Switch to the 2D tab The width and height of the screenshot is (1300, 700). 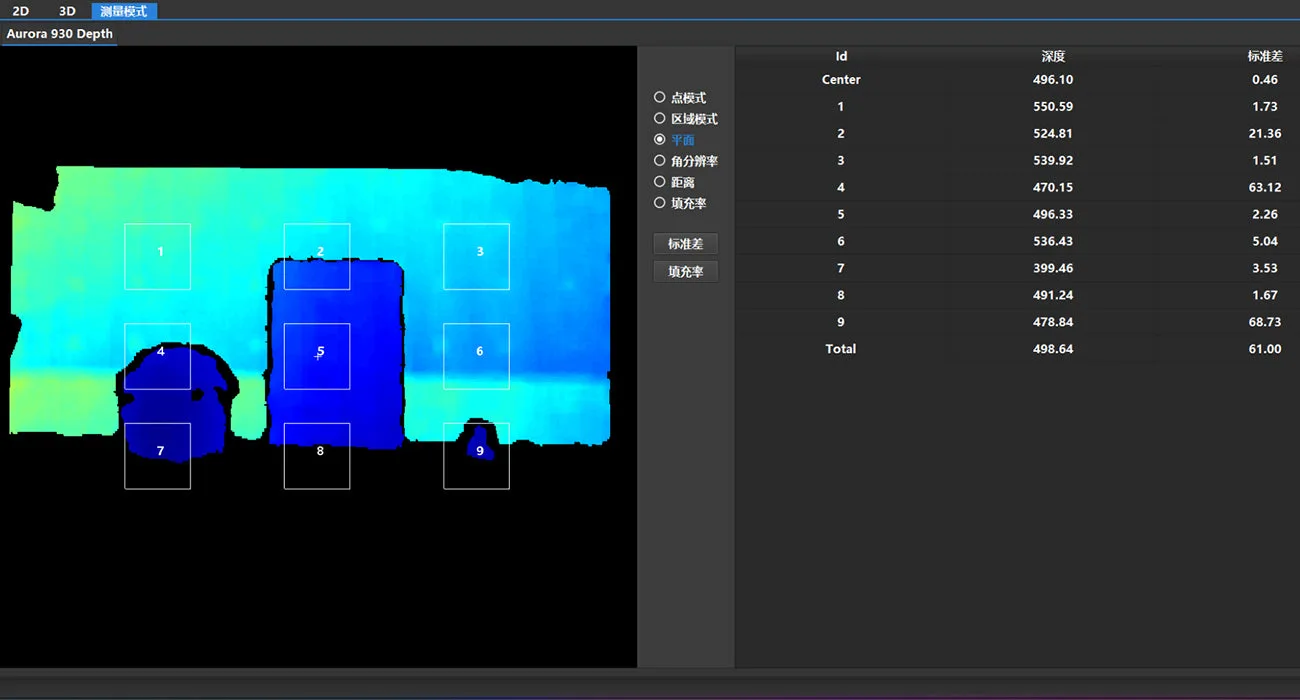[20, 11]
